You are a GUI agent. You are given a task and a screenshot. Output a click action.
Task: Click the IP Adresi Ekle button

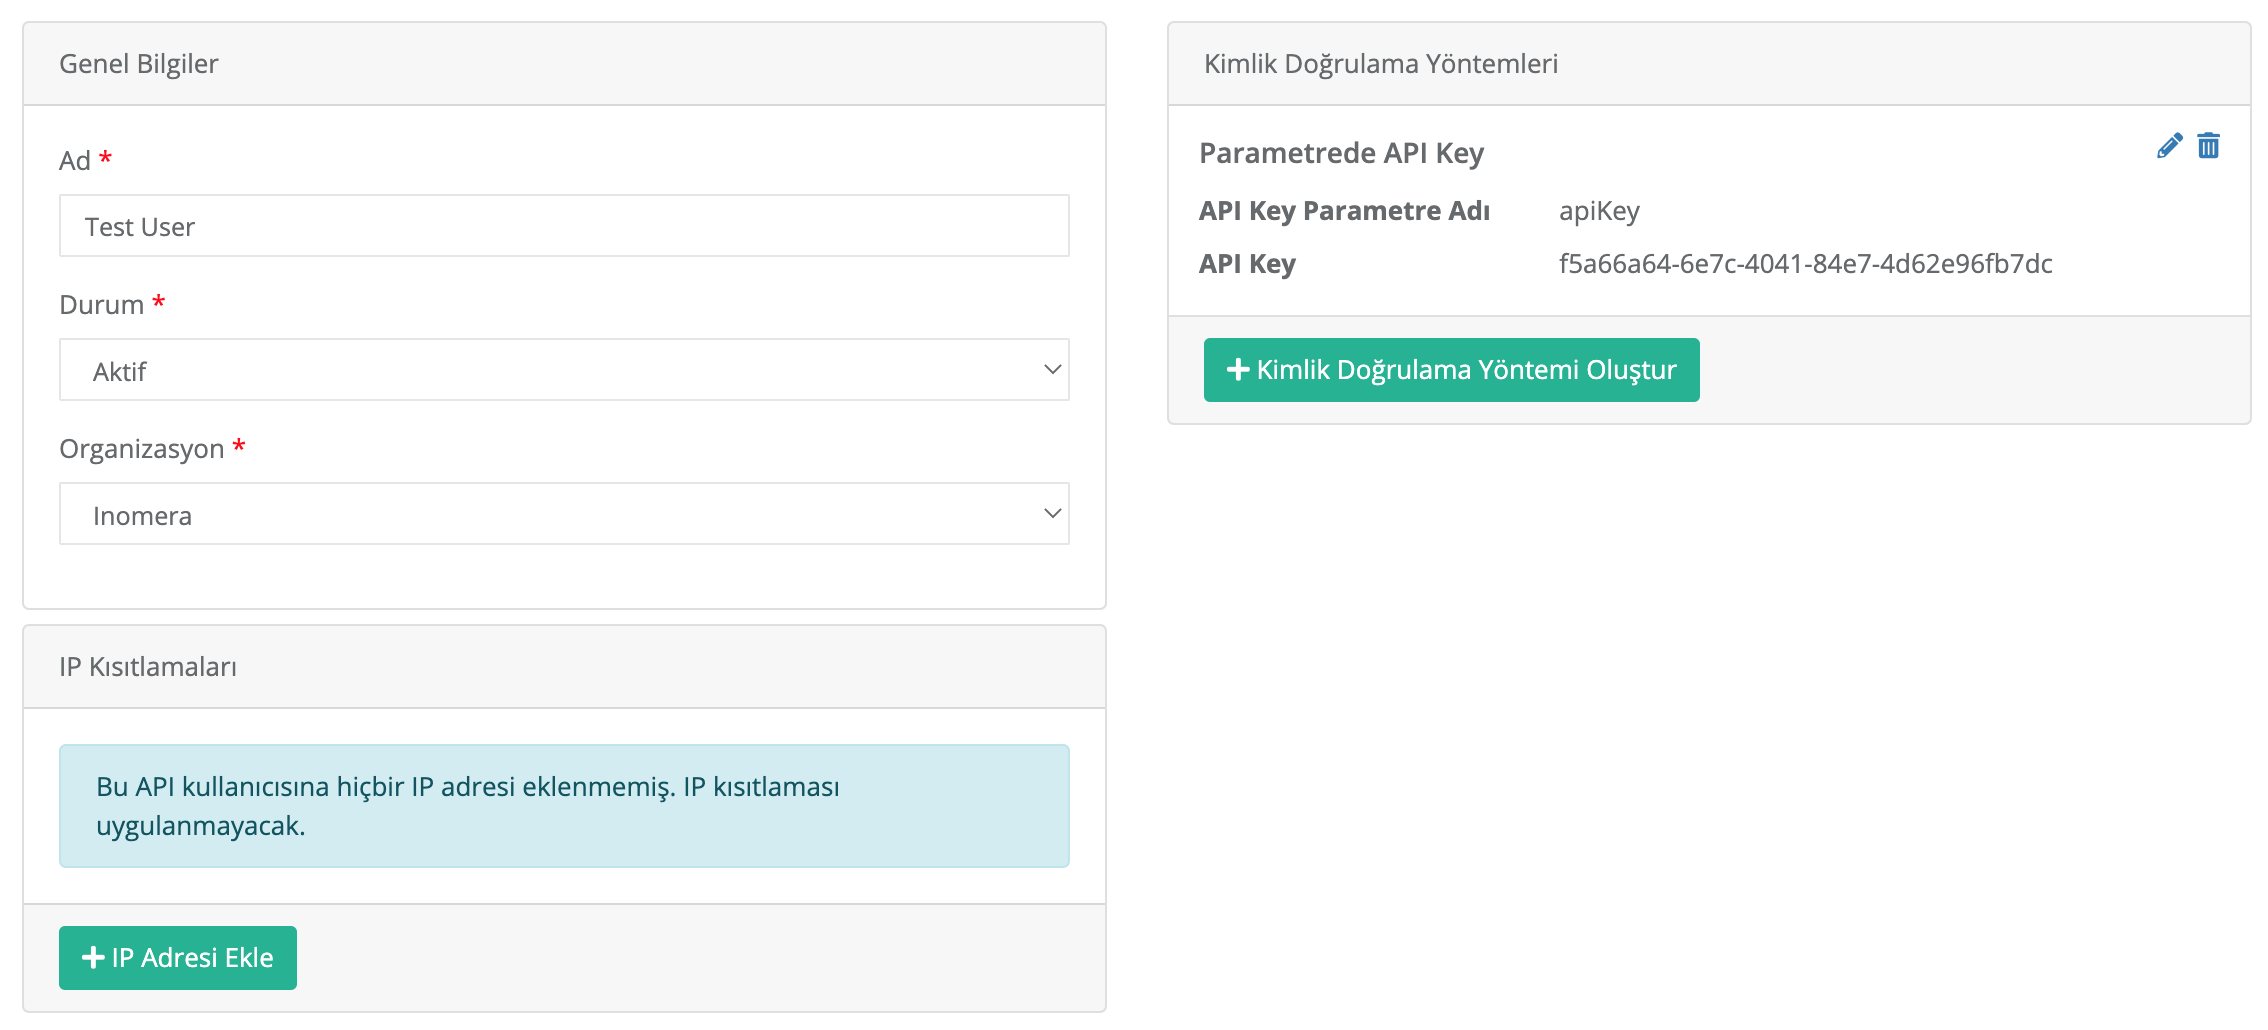(178, 958)
